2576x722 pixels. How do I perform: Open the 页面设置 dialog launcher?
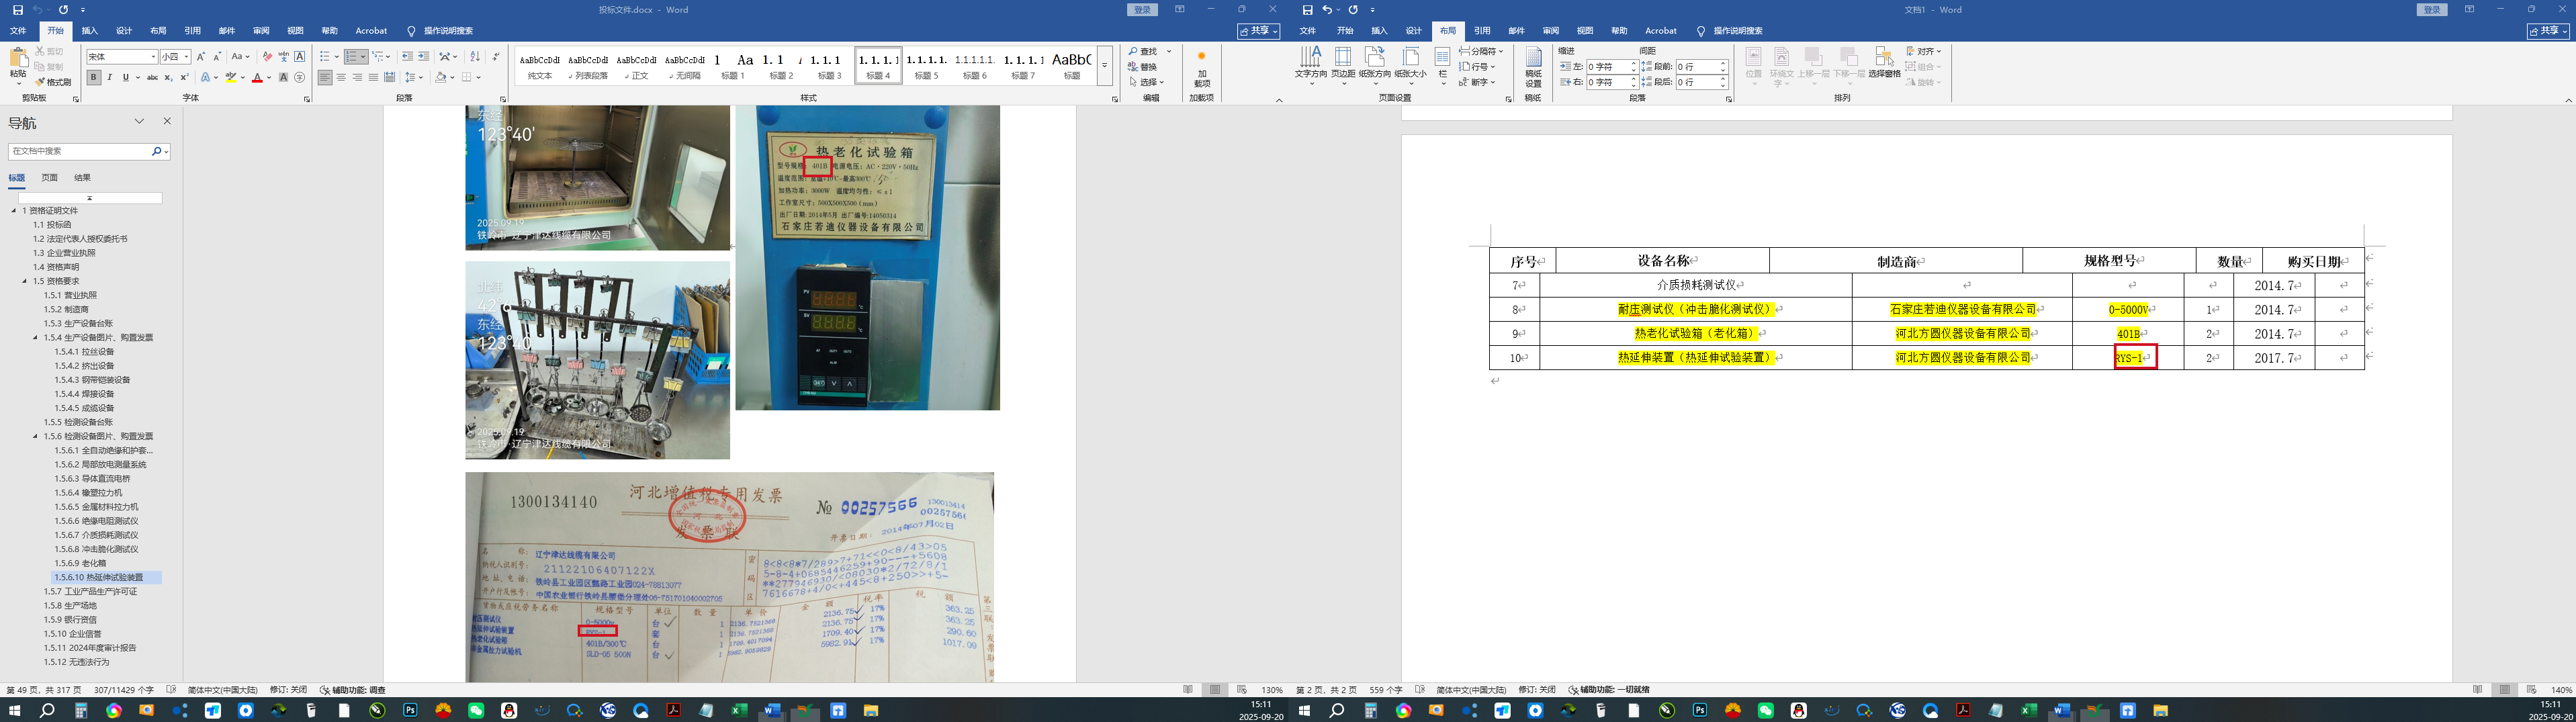pyautogui.click(x=1508, y=99)
